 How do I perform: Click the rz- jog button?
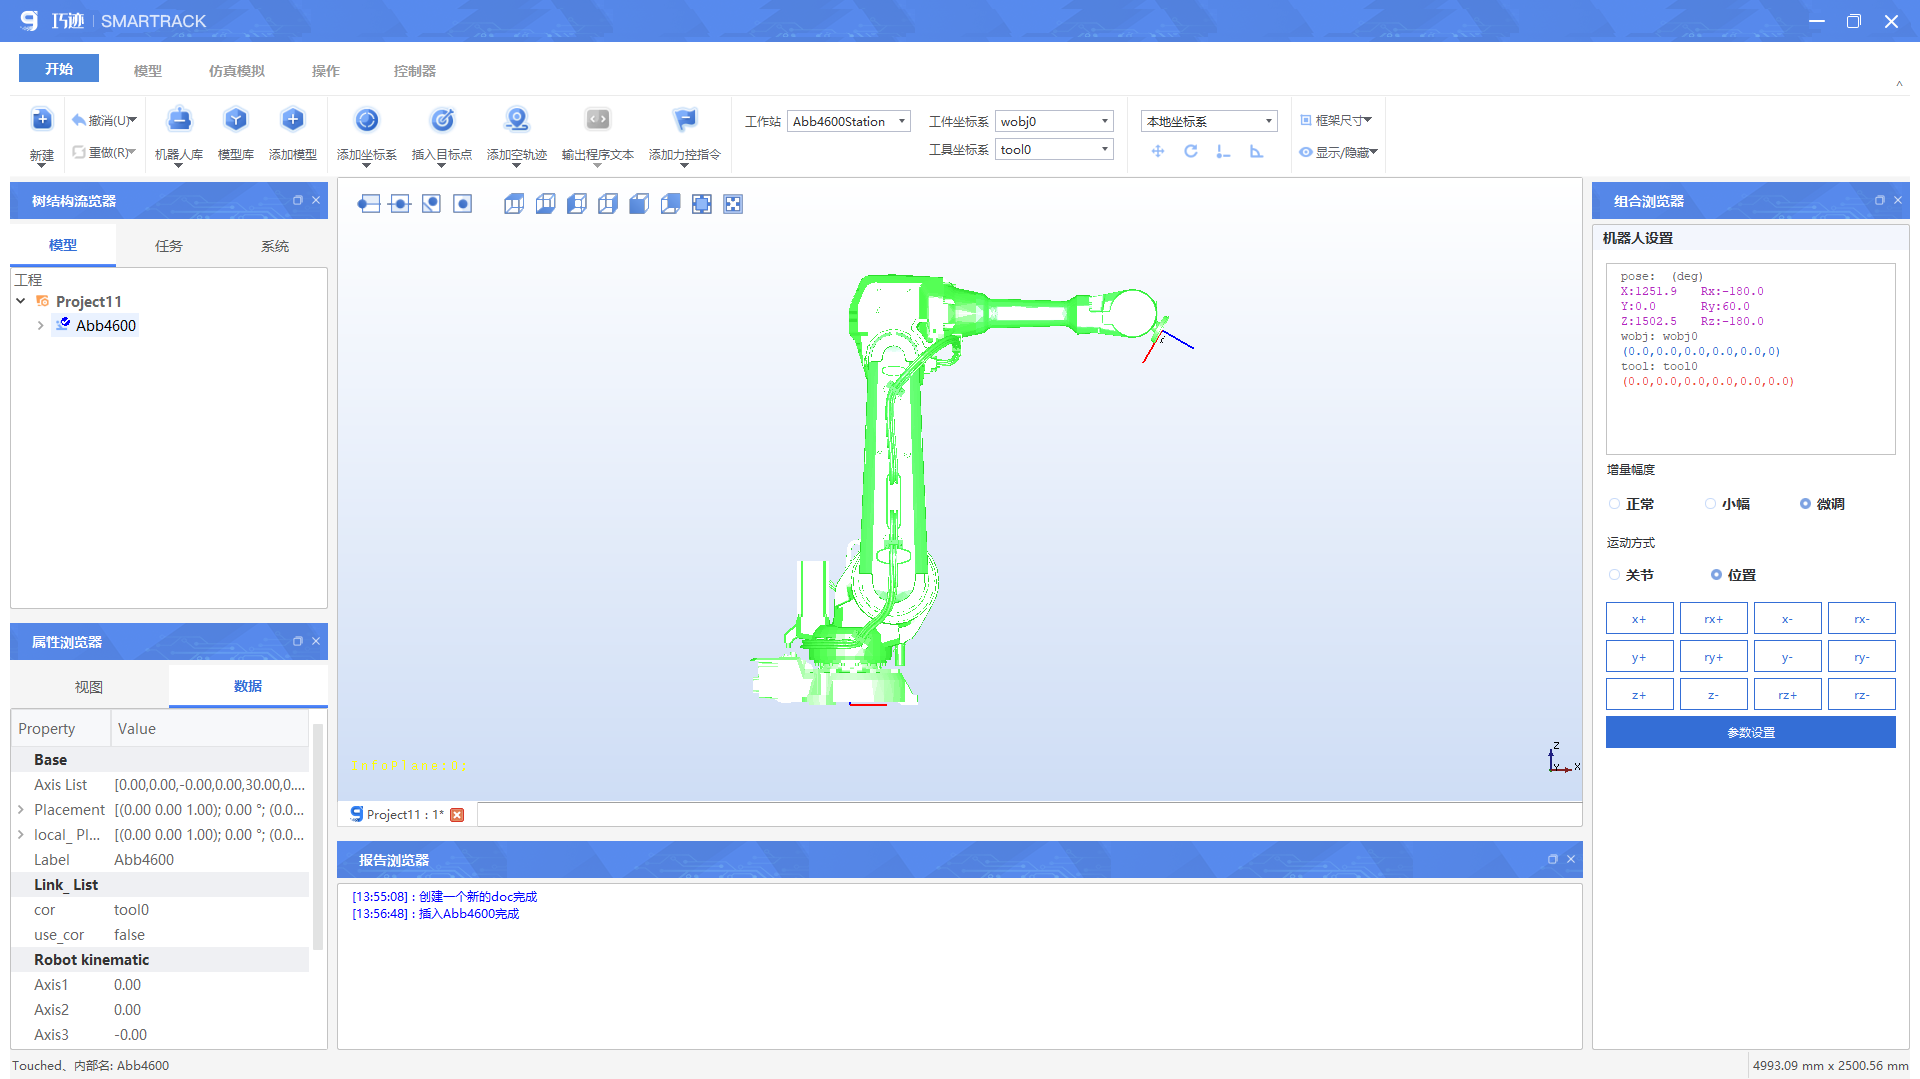point(1861,695)
